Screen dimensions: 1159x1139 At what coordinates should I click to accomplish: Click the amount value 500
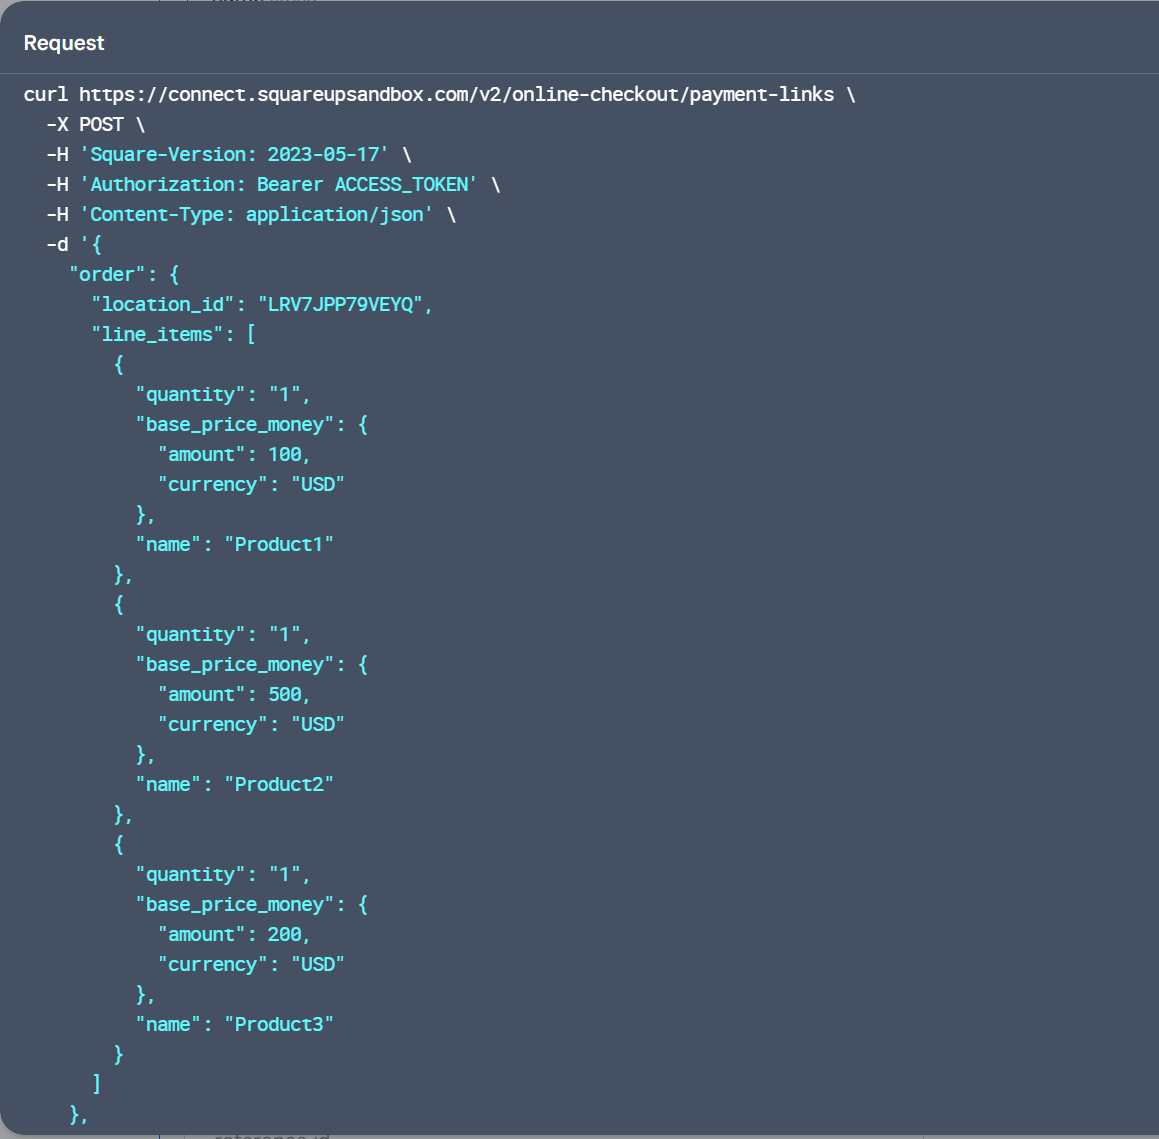285,694
